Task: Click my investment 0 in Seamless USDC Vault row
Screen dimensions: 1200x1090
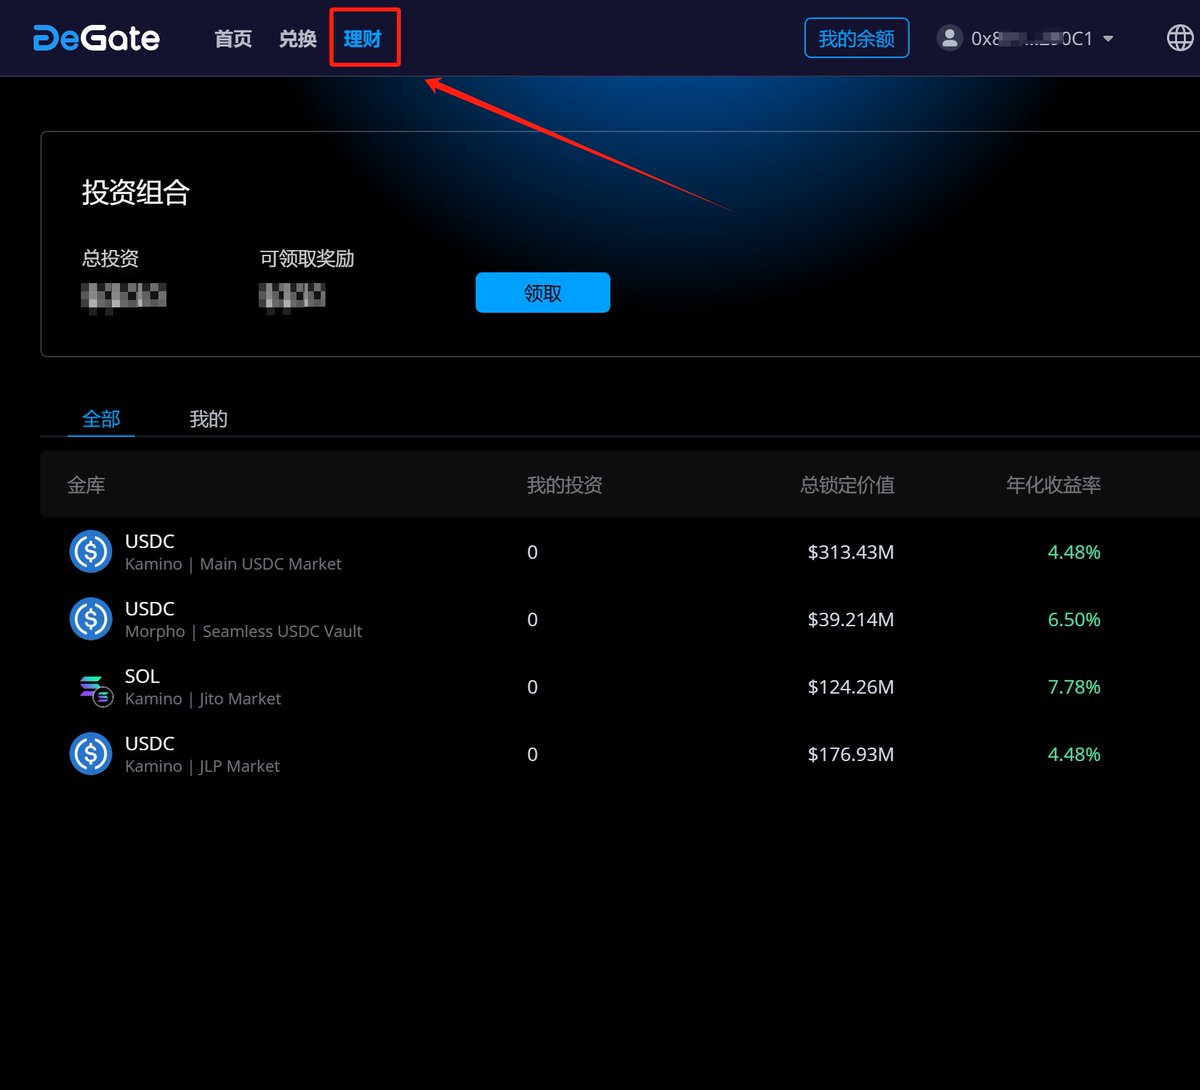Action: [532, 620]
